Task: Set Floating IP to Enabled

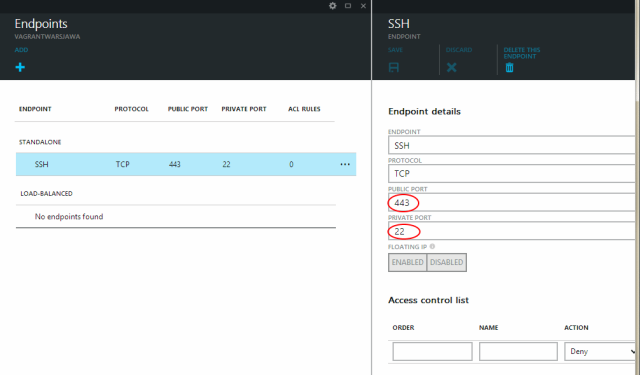Action: click(407, 262)
